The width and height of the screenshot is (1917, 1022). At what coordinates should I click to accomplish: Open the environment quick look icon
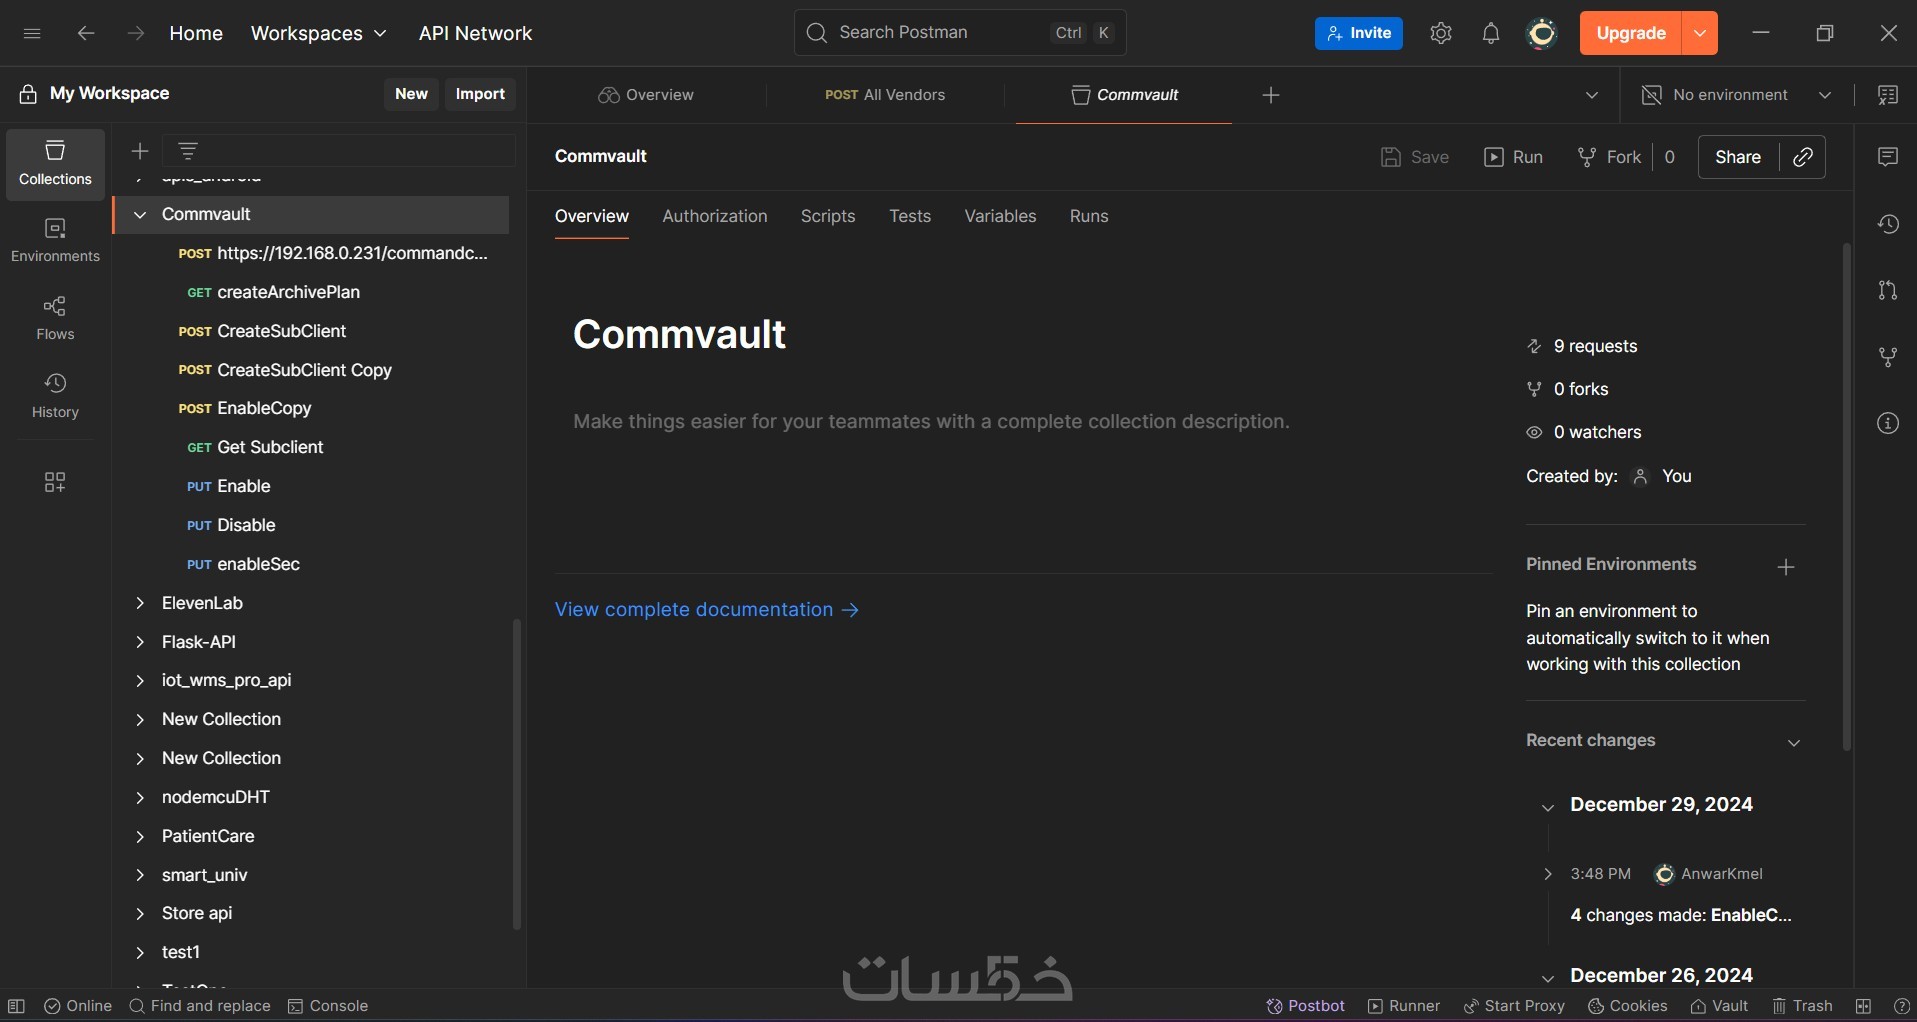tap(1888, 95)
